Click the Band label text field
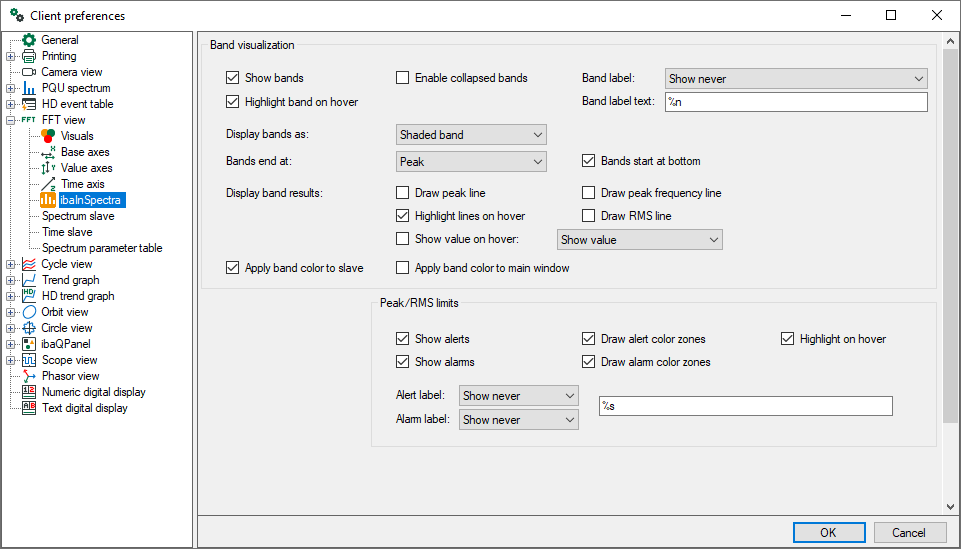Screen dimensions: 961x549 pyautogui.click(x=795, y=102)
